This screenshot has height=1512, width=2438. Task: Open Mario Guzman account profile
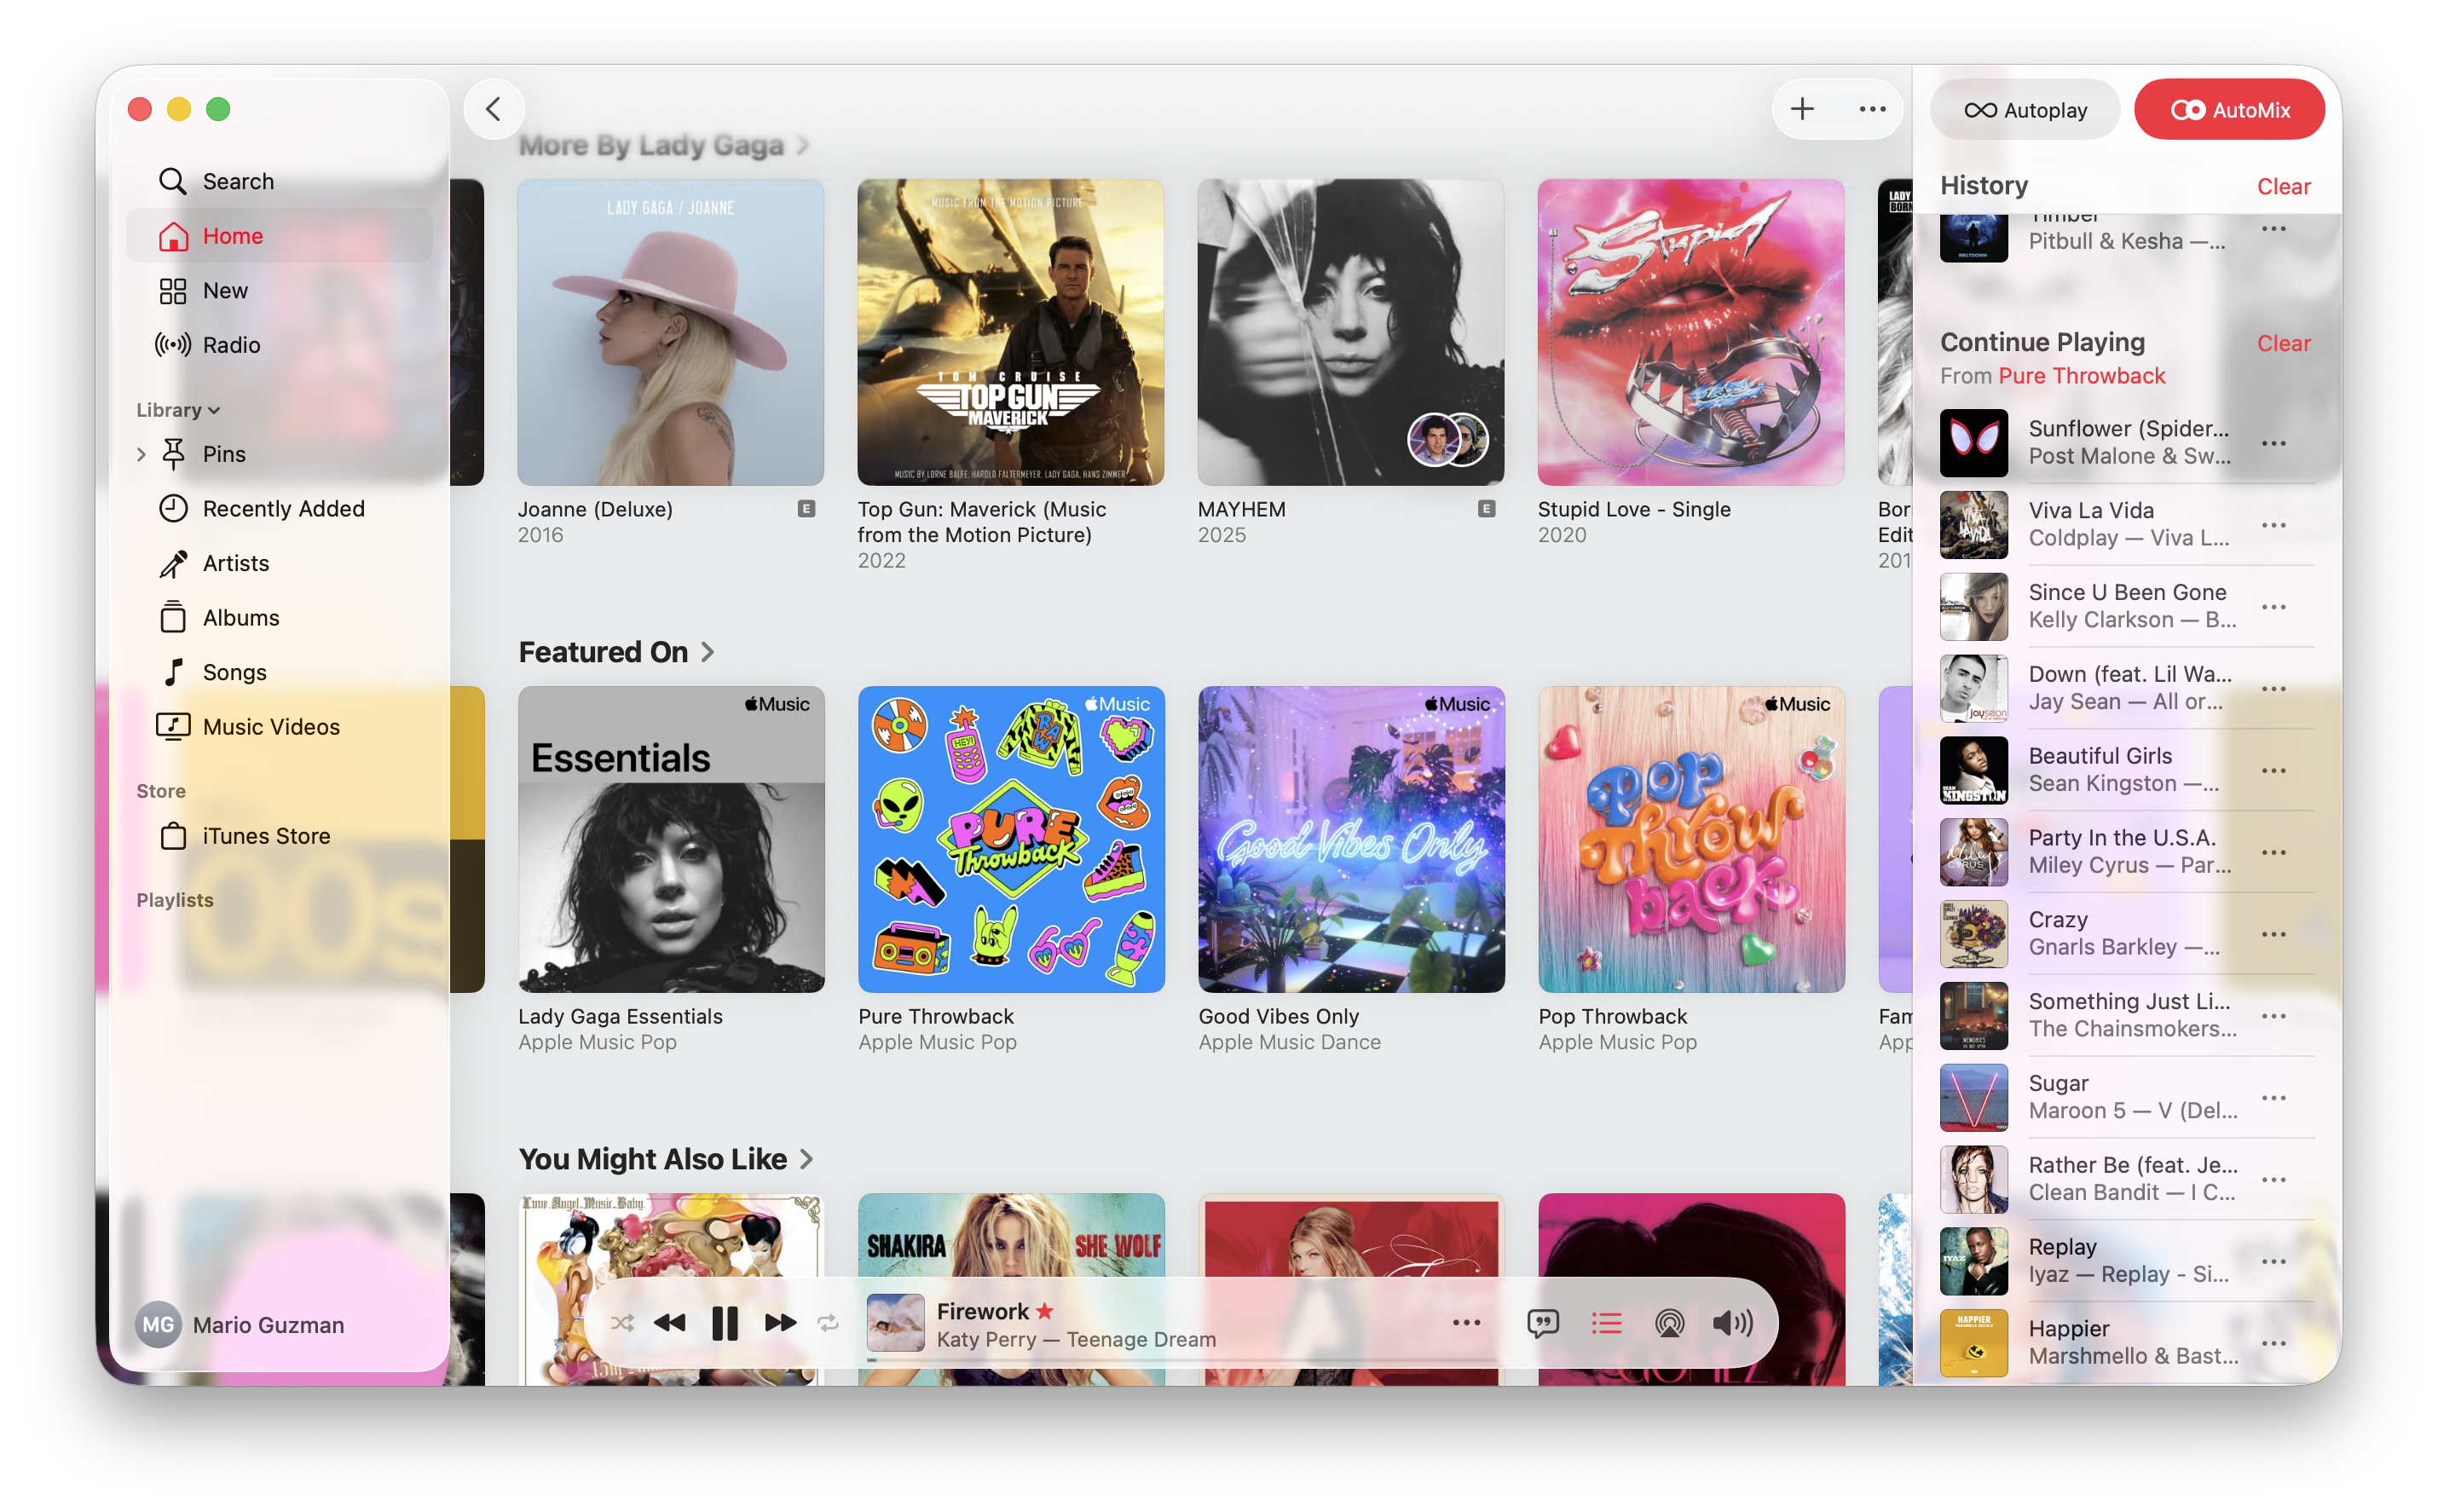point(241,1325)
